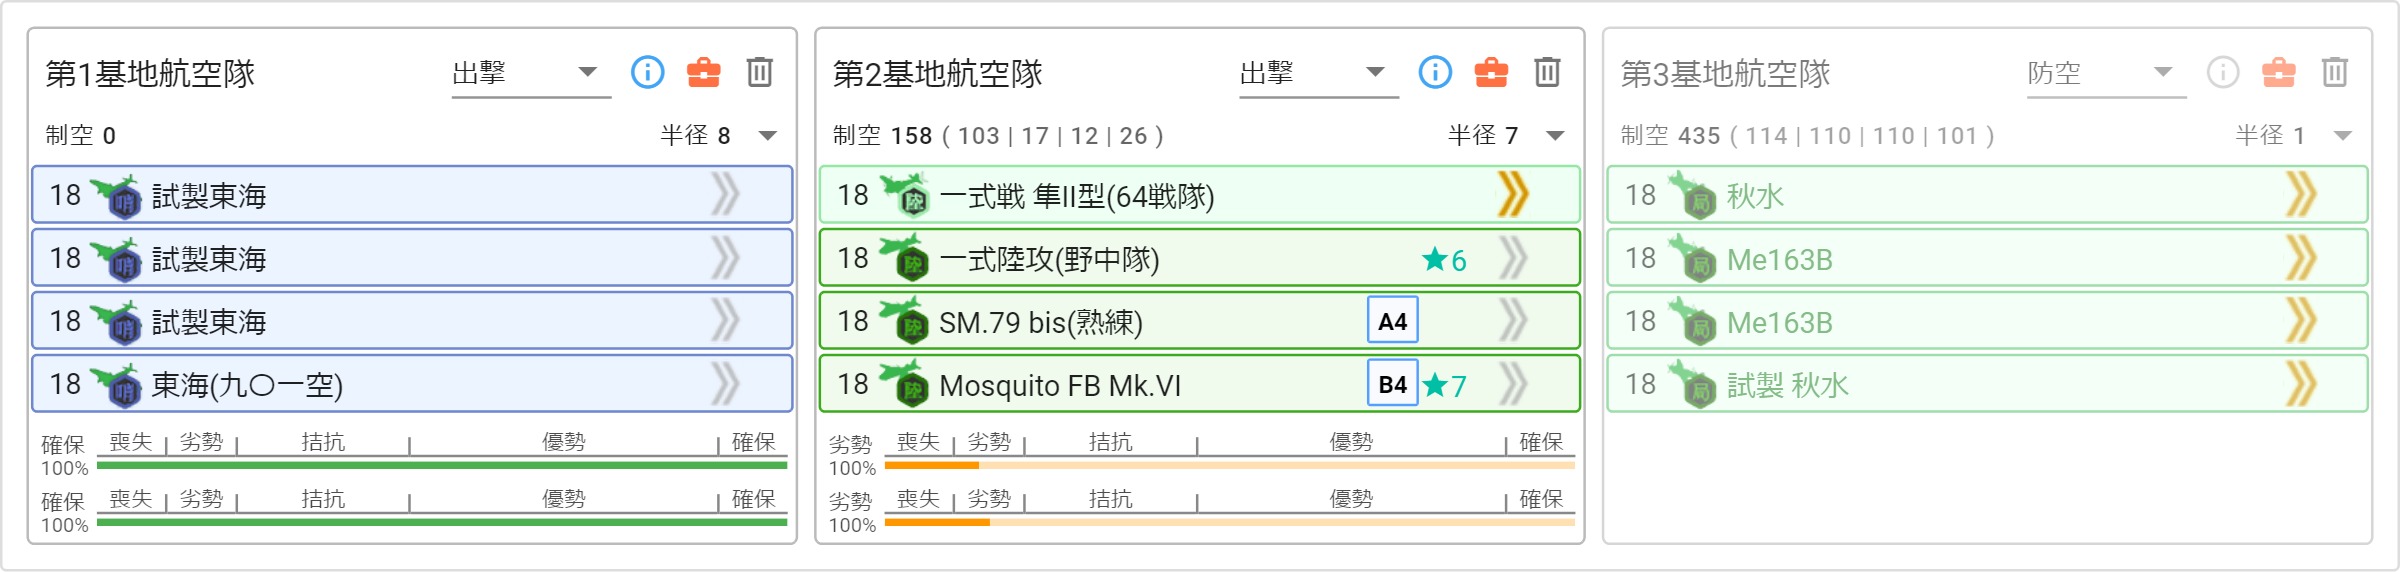Click the ★7 improvement on Mosquito FB Mk.VI

pos(1444,385)
